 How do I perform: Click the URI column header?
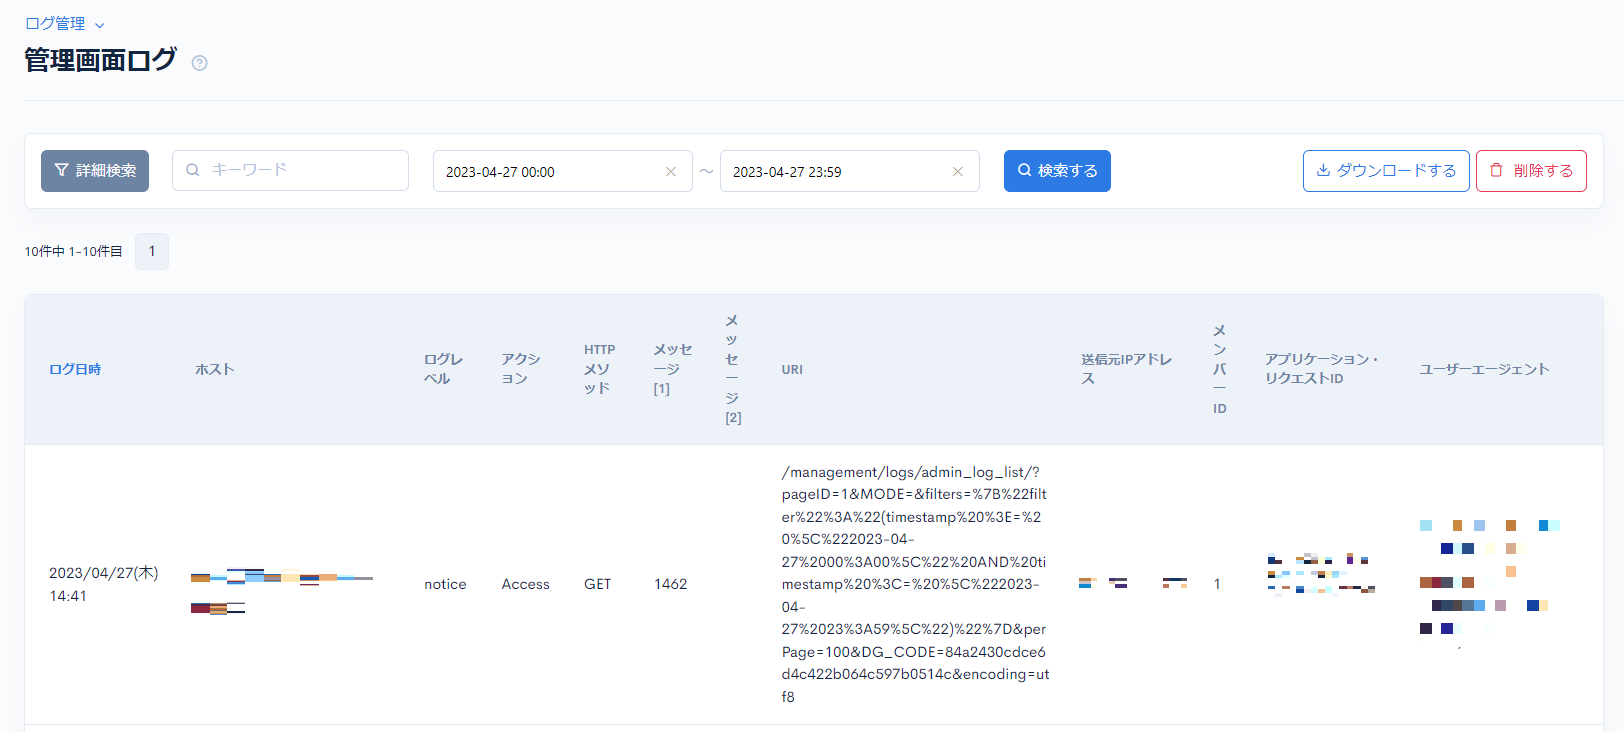(792, 369)
